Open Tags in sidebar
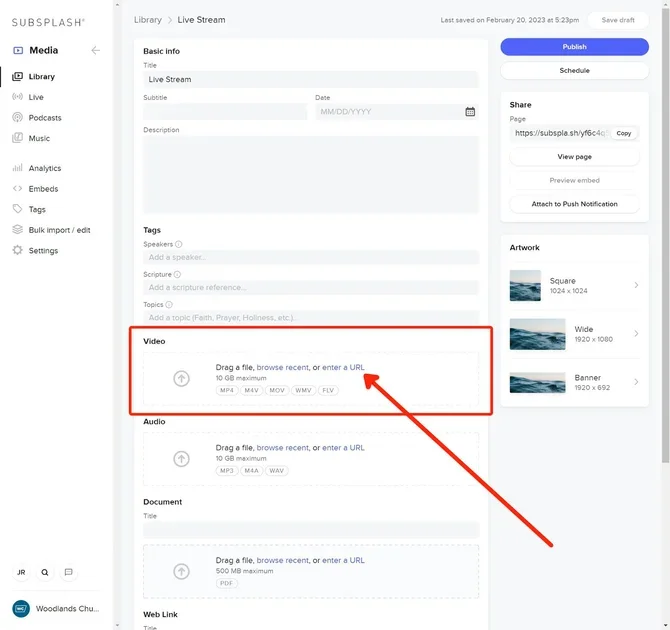 [x=37, y=209]
